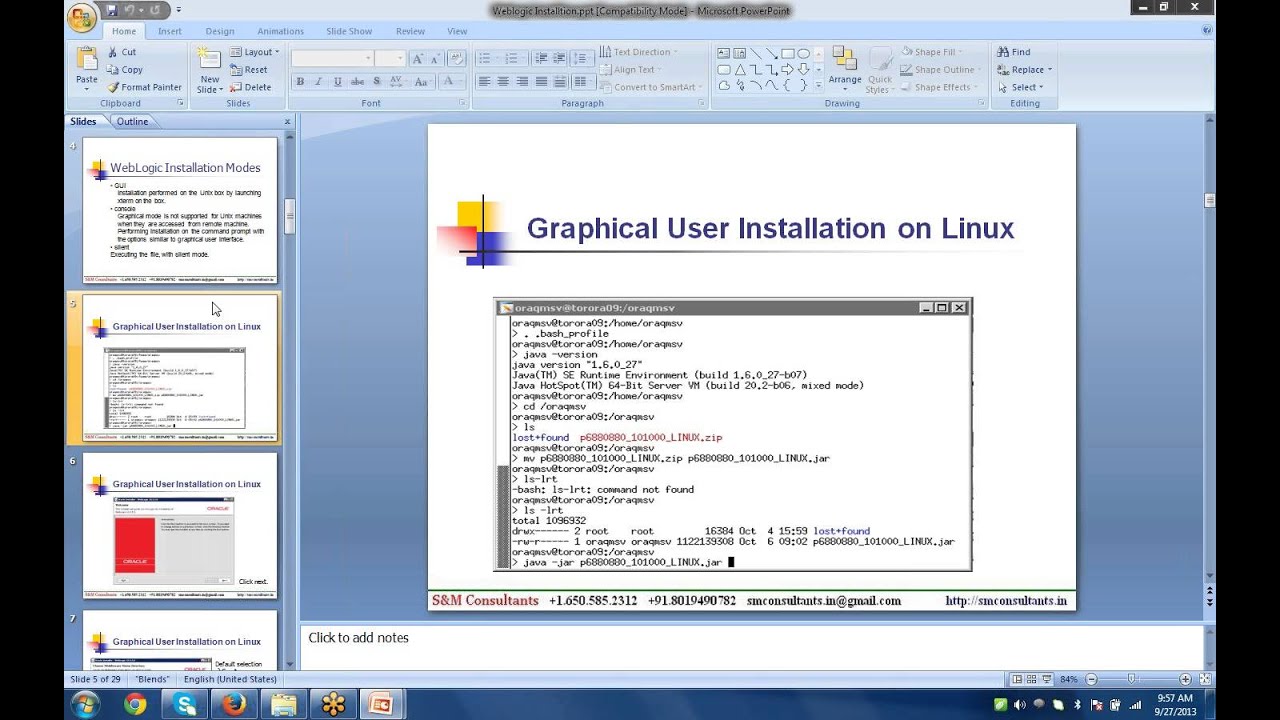Open the Animations ribbon tab
The image size is (1280, 720).
click(x=280, y=31)
